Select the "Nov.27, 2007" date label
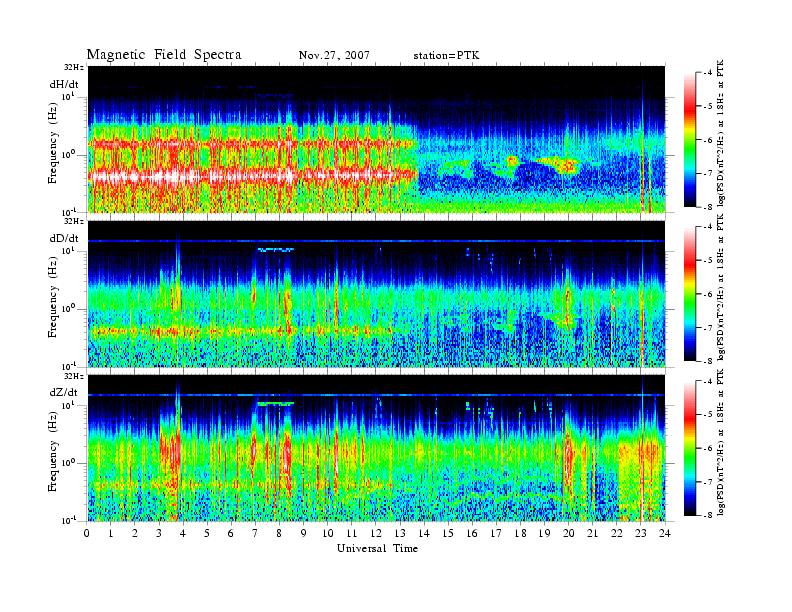Screen dimensions: 792x612 [334, 56]
